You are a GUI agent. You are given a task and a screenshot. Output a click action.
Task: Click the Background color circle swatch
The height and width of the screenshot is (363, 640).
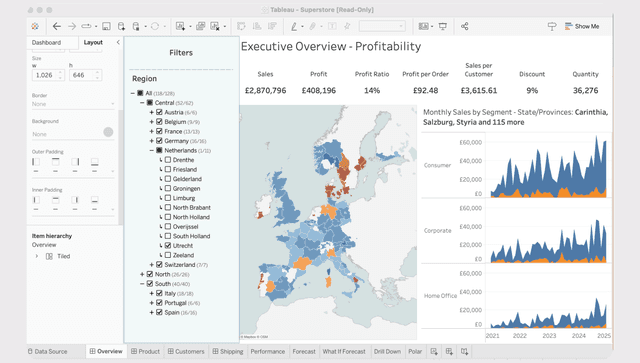(108, 132)
